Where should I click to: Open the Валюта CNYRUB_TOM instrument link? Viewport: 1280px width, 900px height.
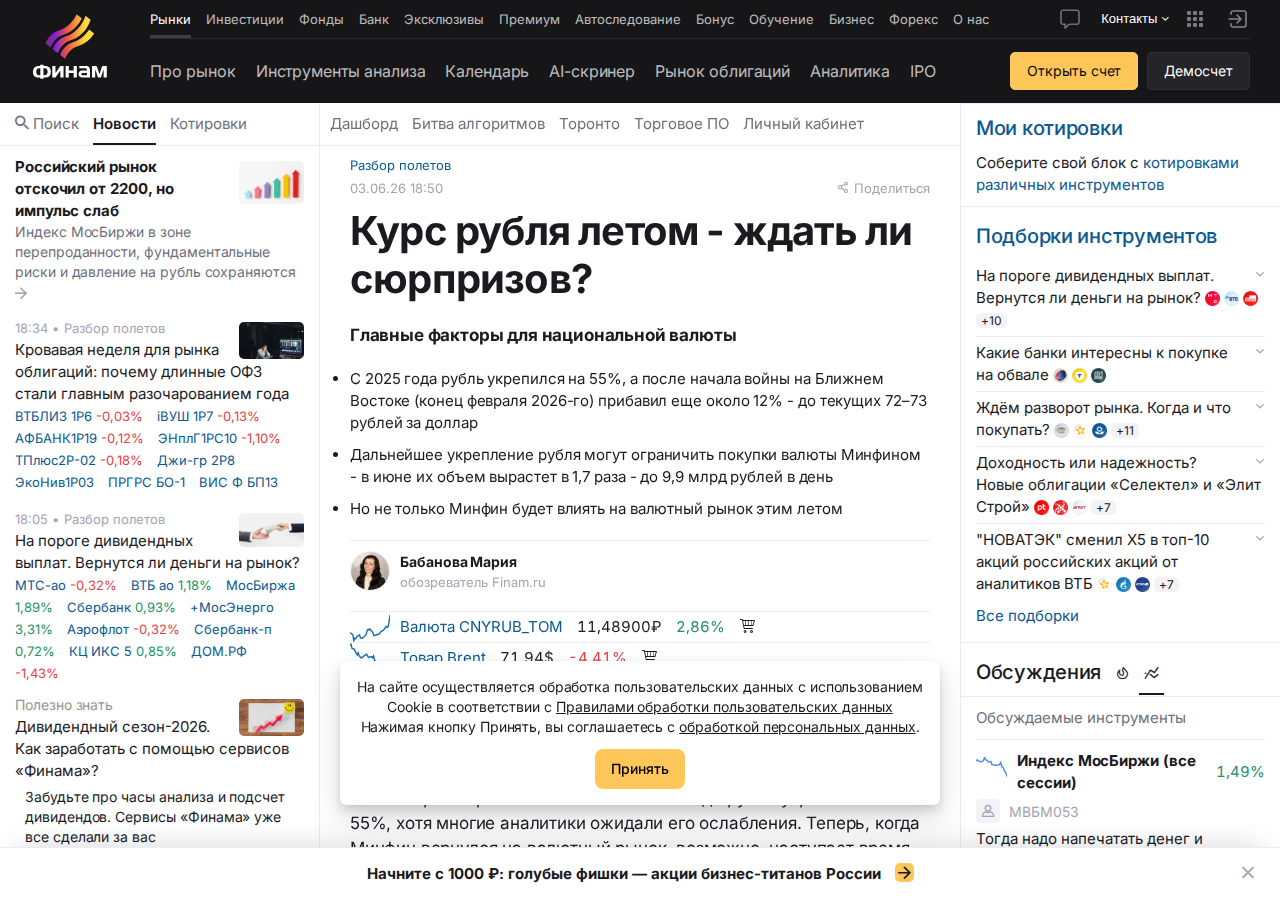481,627
